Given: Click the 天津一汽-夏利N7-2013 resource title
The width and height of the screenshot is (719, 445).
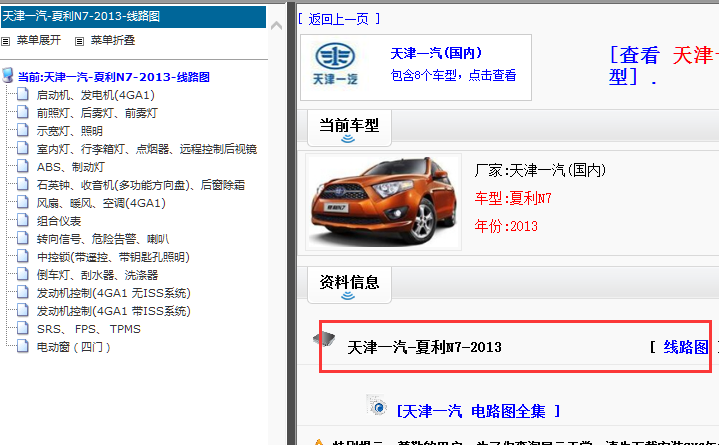Looking at the screenshot, I should click(x=424, y=347).
